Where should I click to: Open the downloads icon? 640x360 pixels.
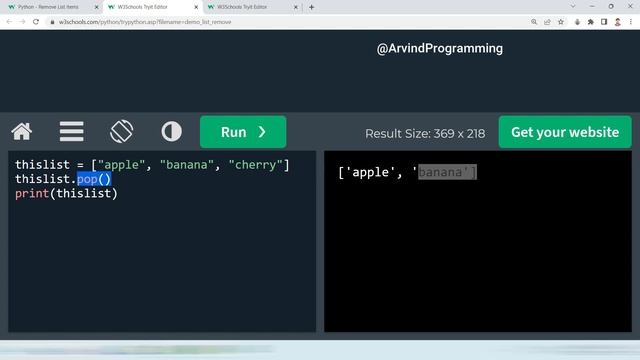point(577,22)
